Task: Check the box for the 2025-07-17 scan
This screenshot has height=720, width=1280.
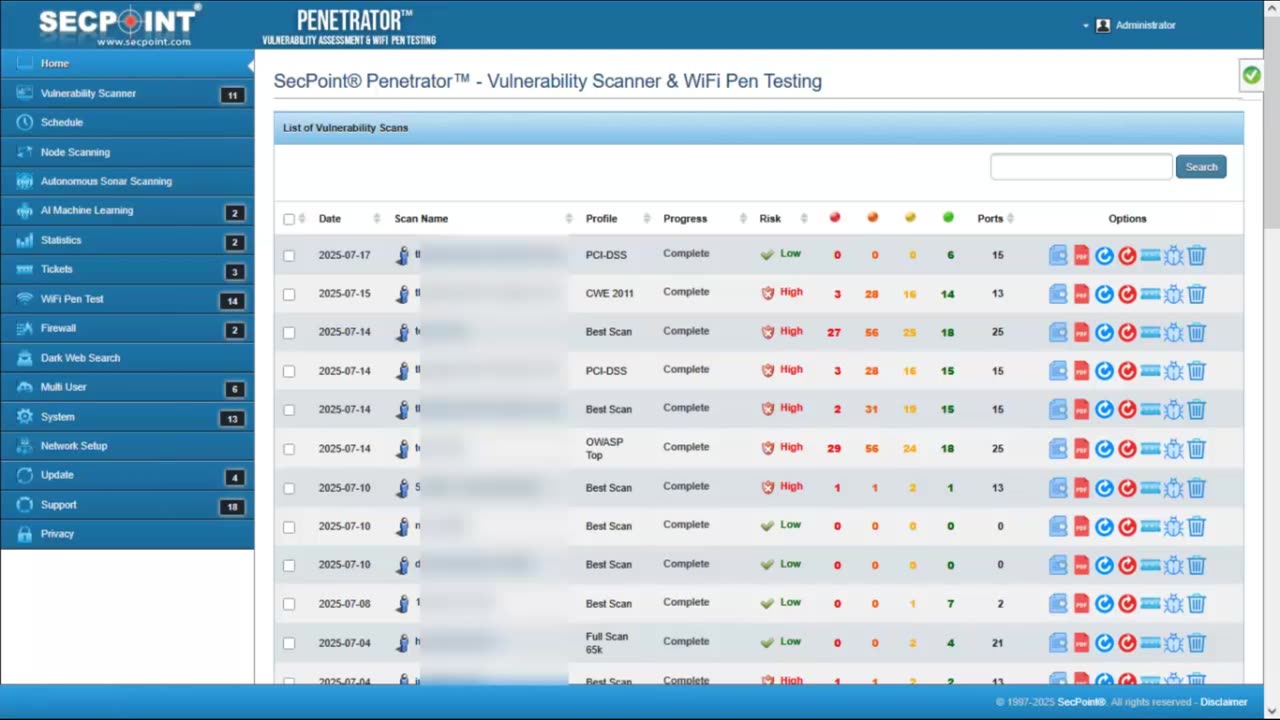Action: (x=289, y=256)
